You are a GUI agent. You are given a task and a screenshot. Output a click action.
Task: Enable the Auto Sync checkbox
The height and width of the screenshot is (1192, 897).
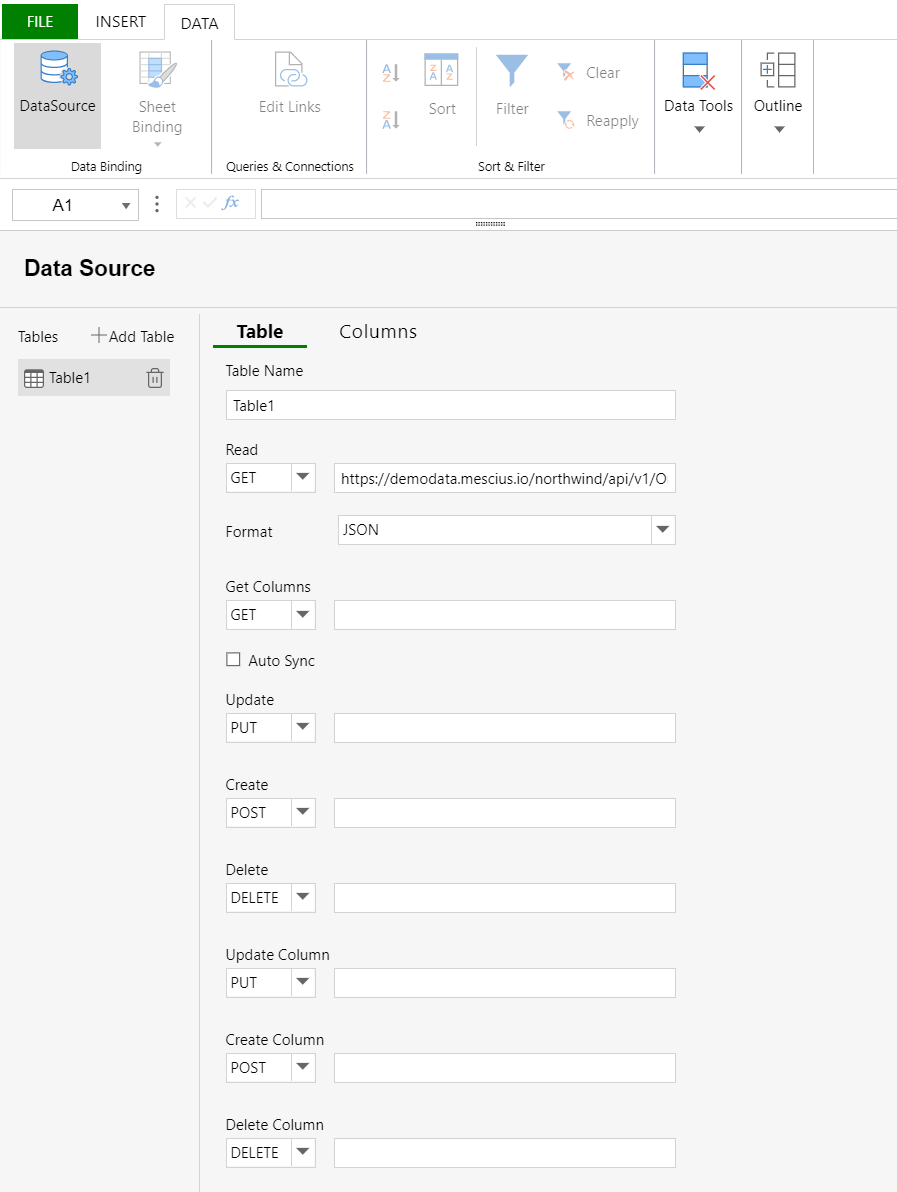click(x=234, y=660)
